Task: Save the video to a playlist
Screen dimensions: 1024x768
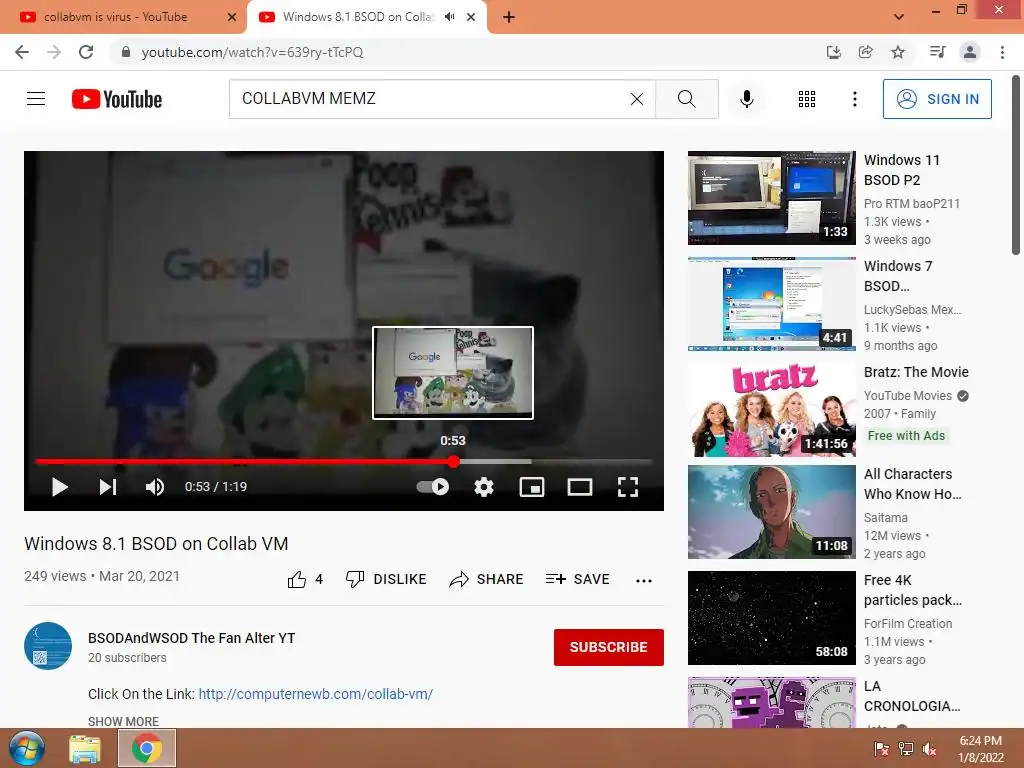Action: coord(577,579)
